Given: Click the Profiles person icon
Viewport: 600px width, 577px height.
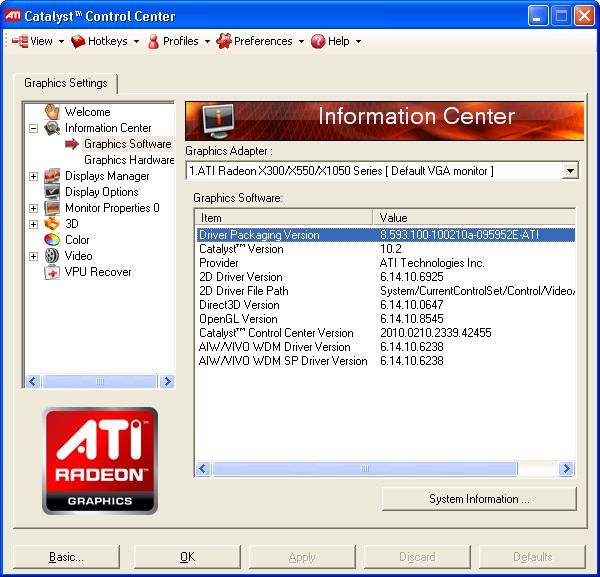Looking at the screenshot, I should click(x=153, y=41).
